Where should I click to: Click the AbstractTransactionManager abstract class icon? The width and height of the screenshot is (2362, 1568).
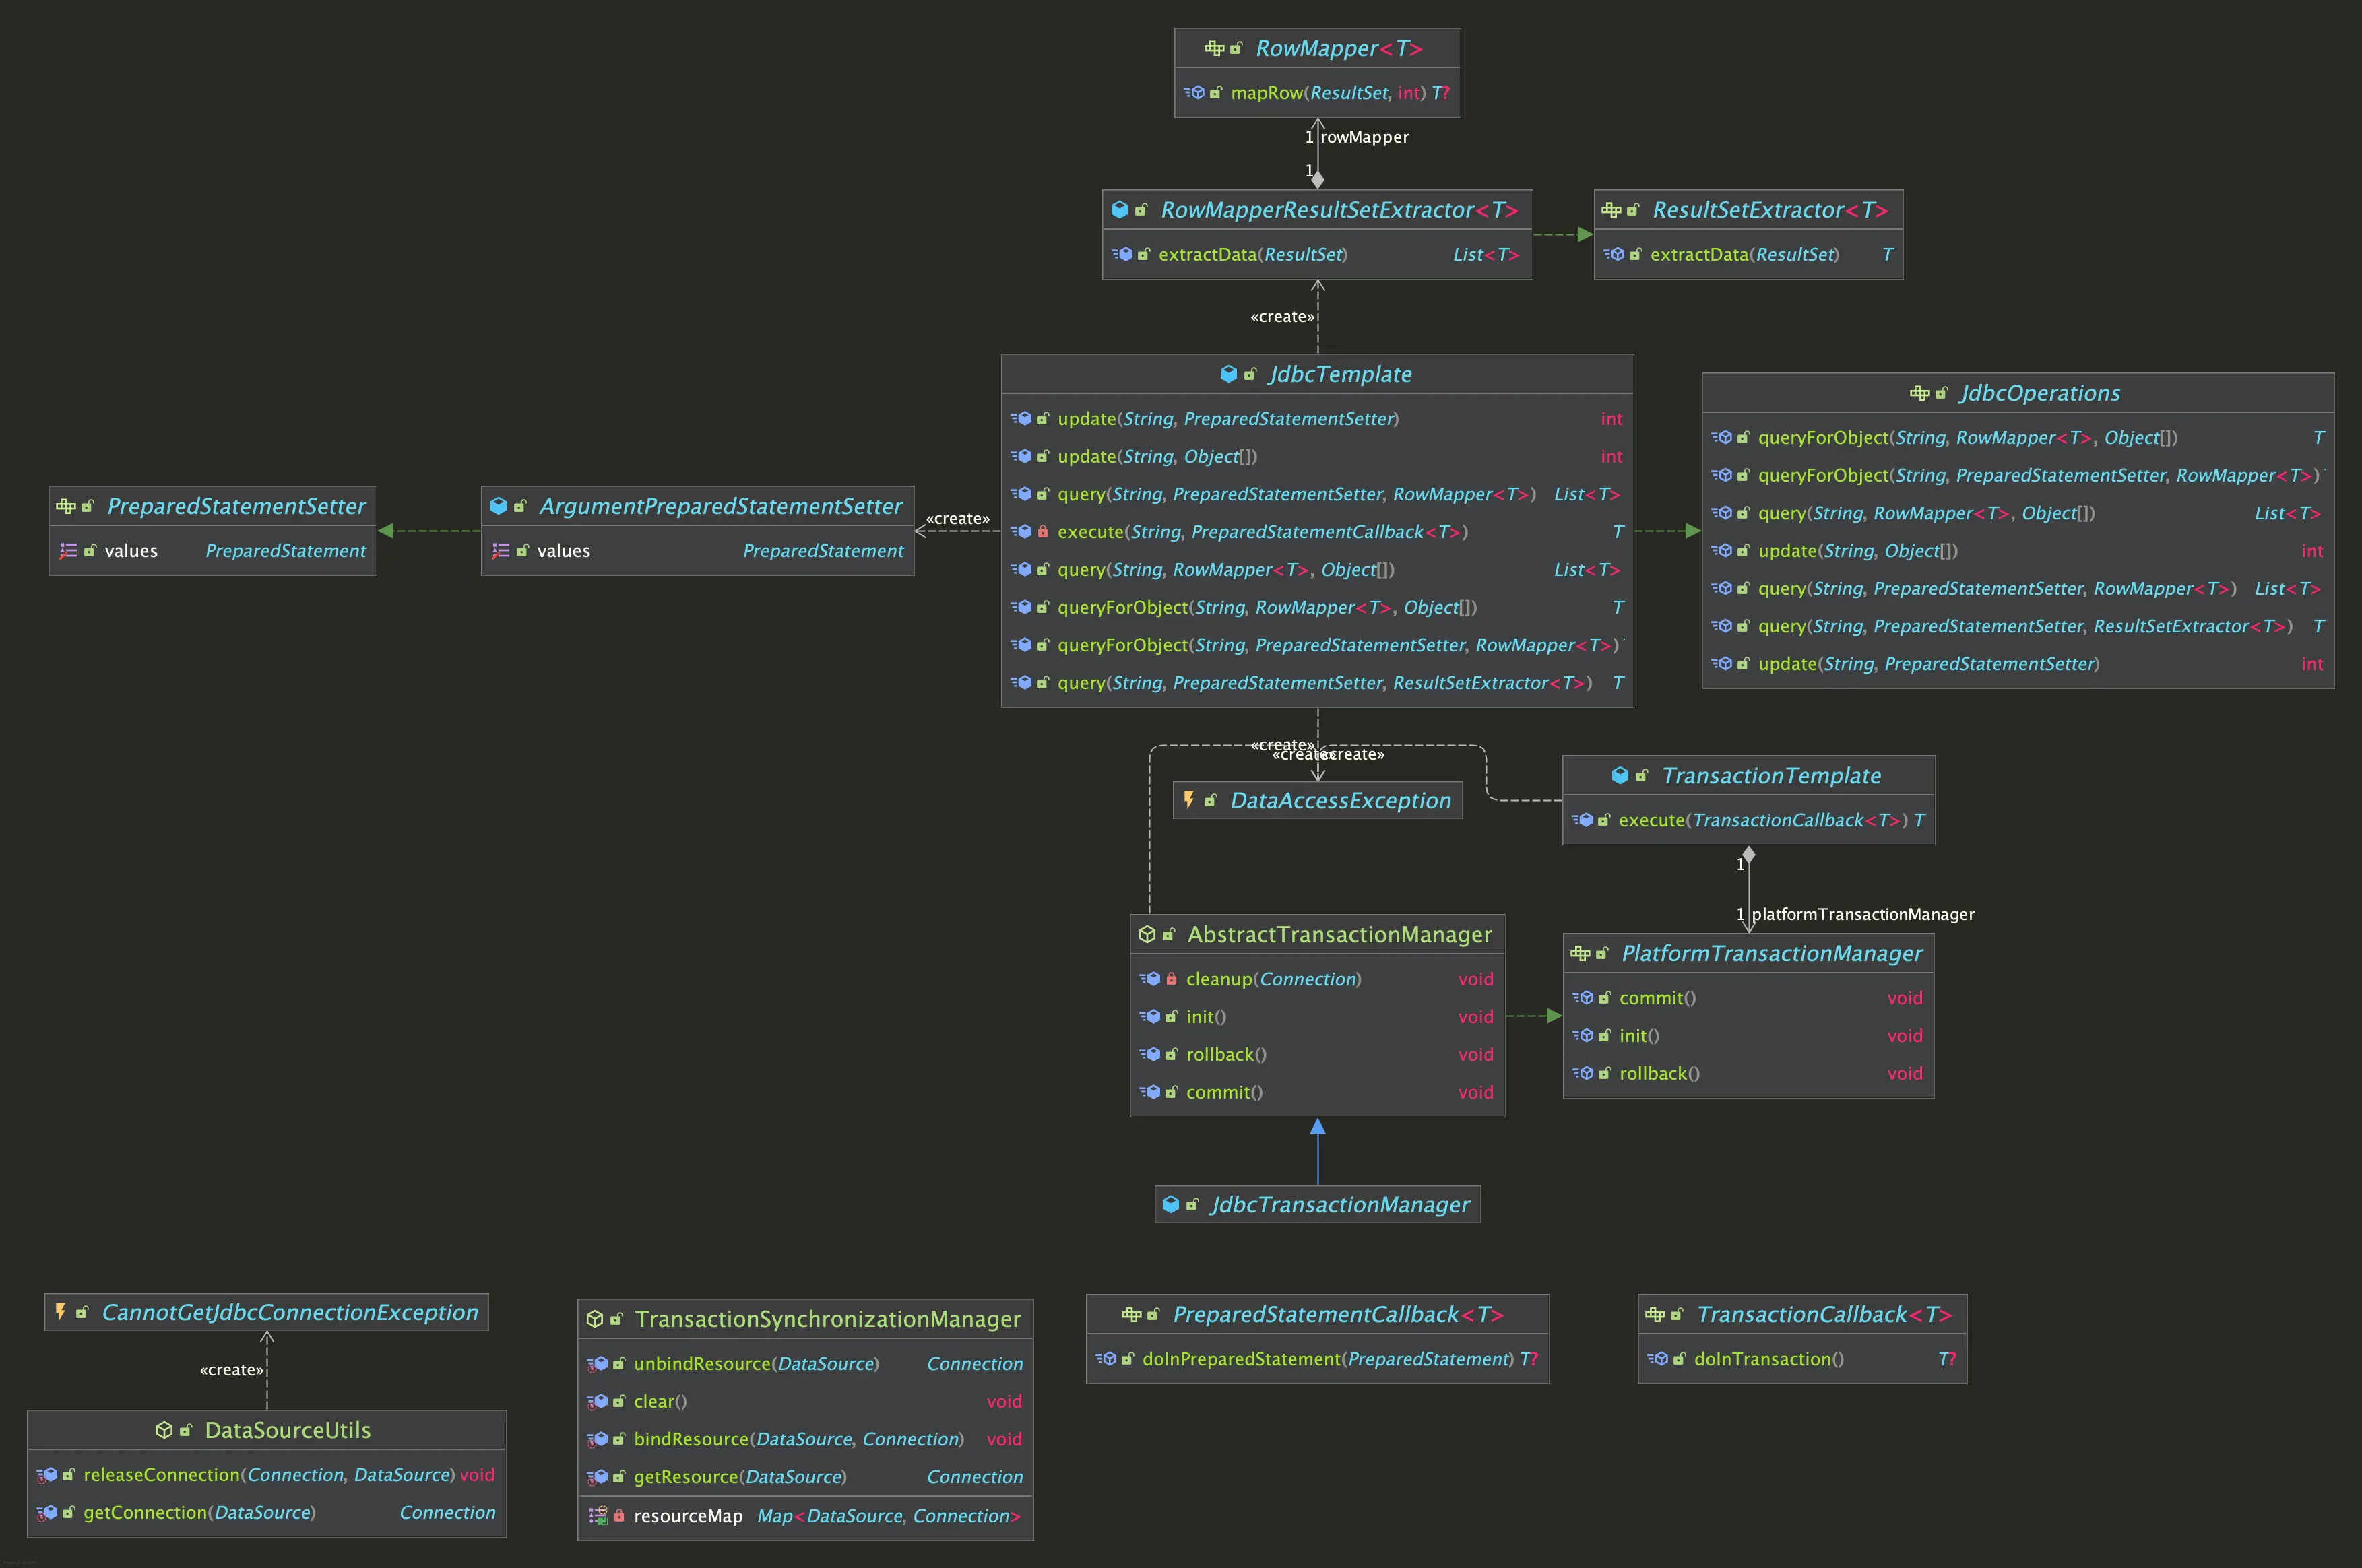[x=1147, y=934]
